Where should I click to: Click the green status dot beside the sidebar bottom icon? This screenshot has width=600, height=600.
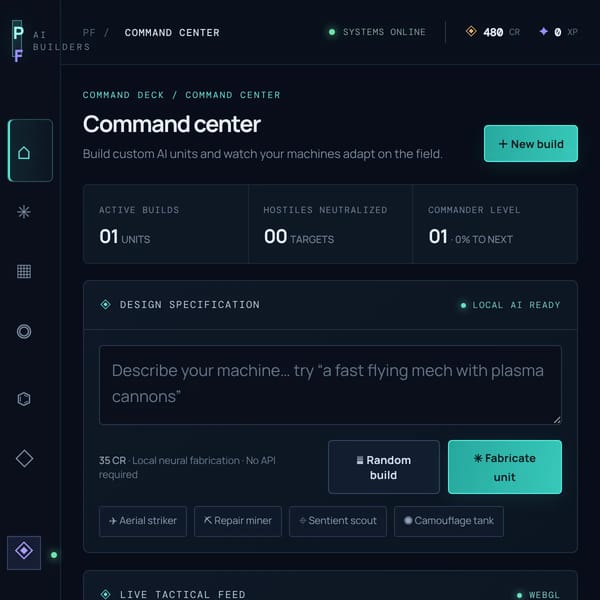tap(54, 555)
